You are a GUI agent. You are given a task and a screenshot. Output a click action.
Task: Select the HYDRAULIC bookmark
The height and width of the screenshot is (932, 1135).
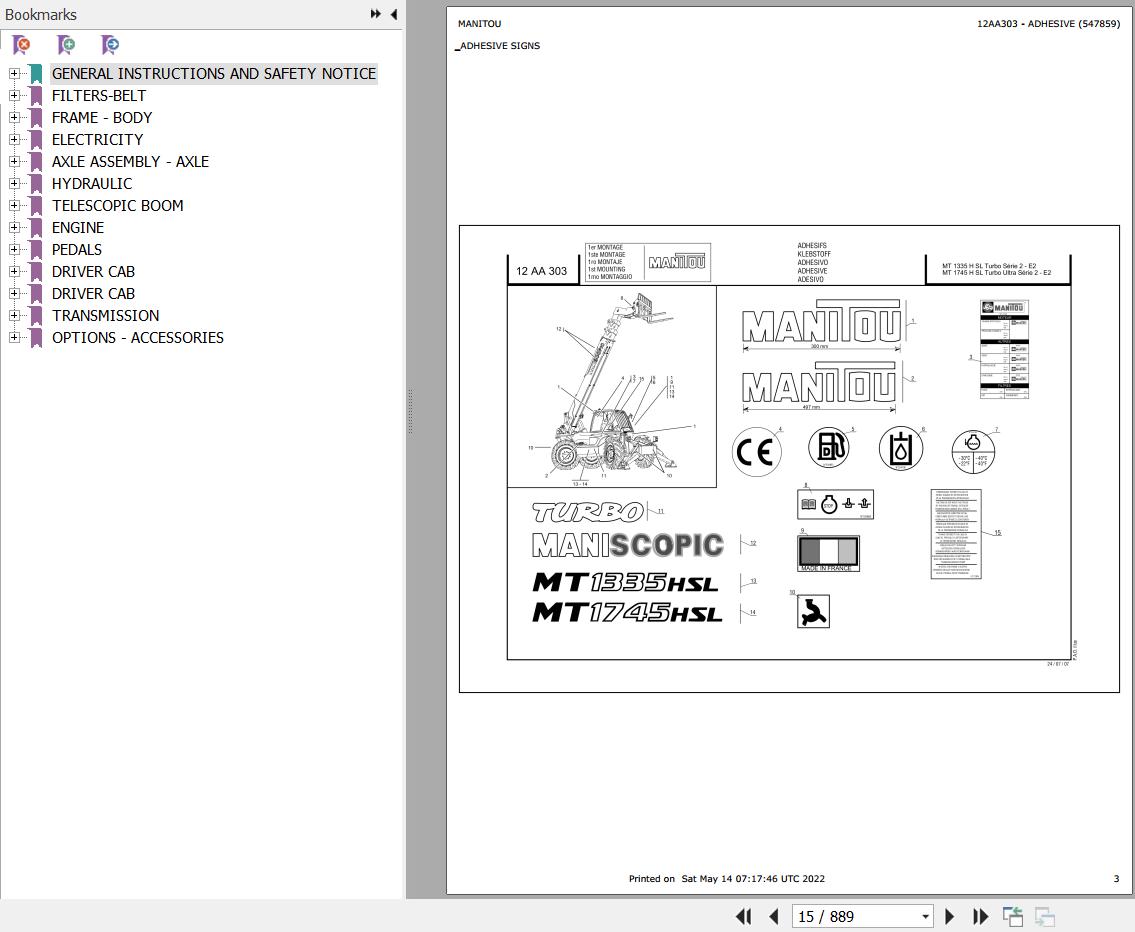92,184
